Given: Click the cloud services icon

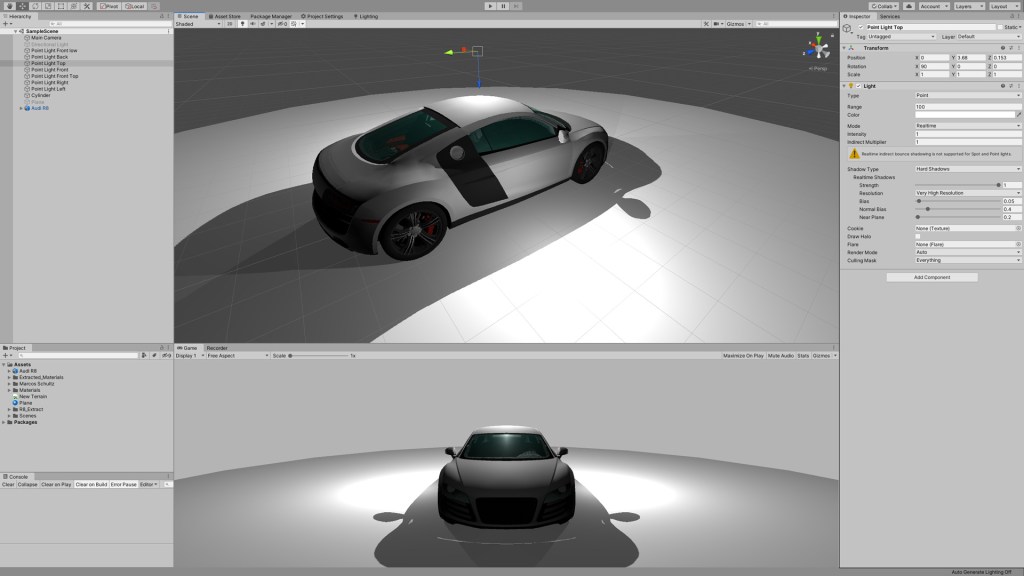Looking at the screenshot, I should click(x=909, y=6).
